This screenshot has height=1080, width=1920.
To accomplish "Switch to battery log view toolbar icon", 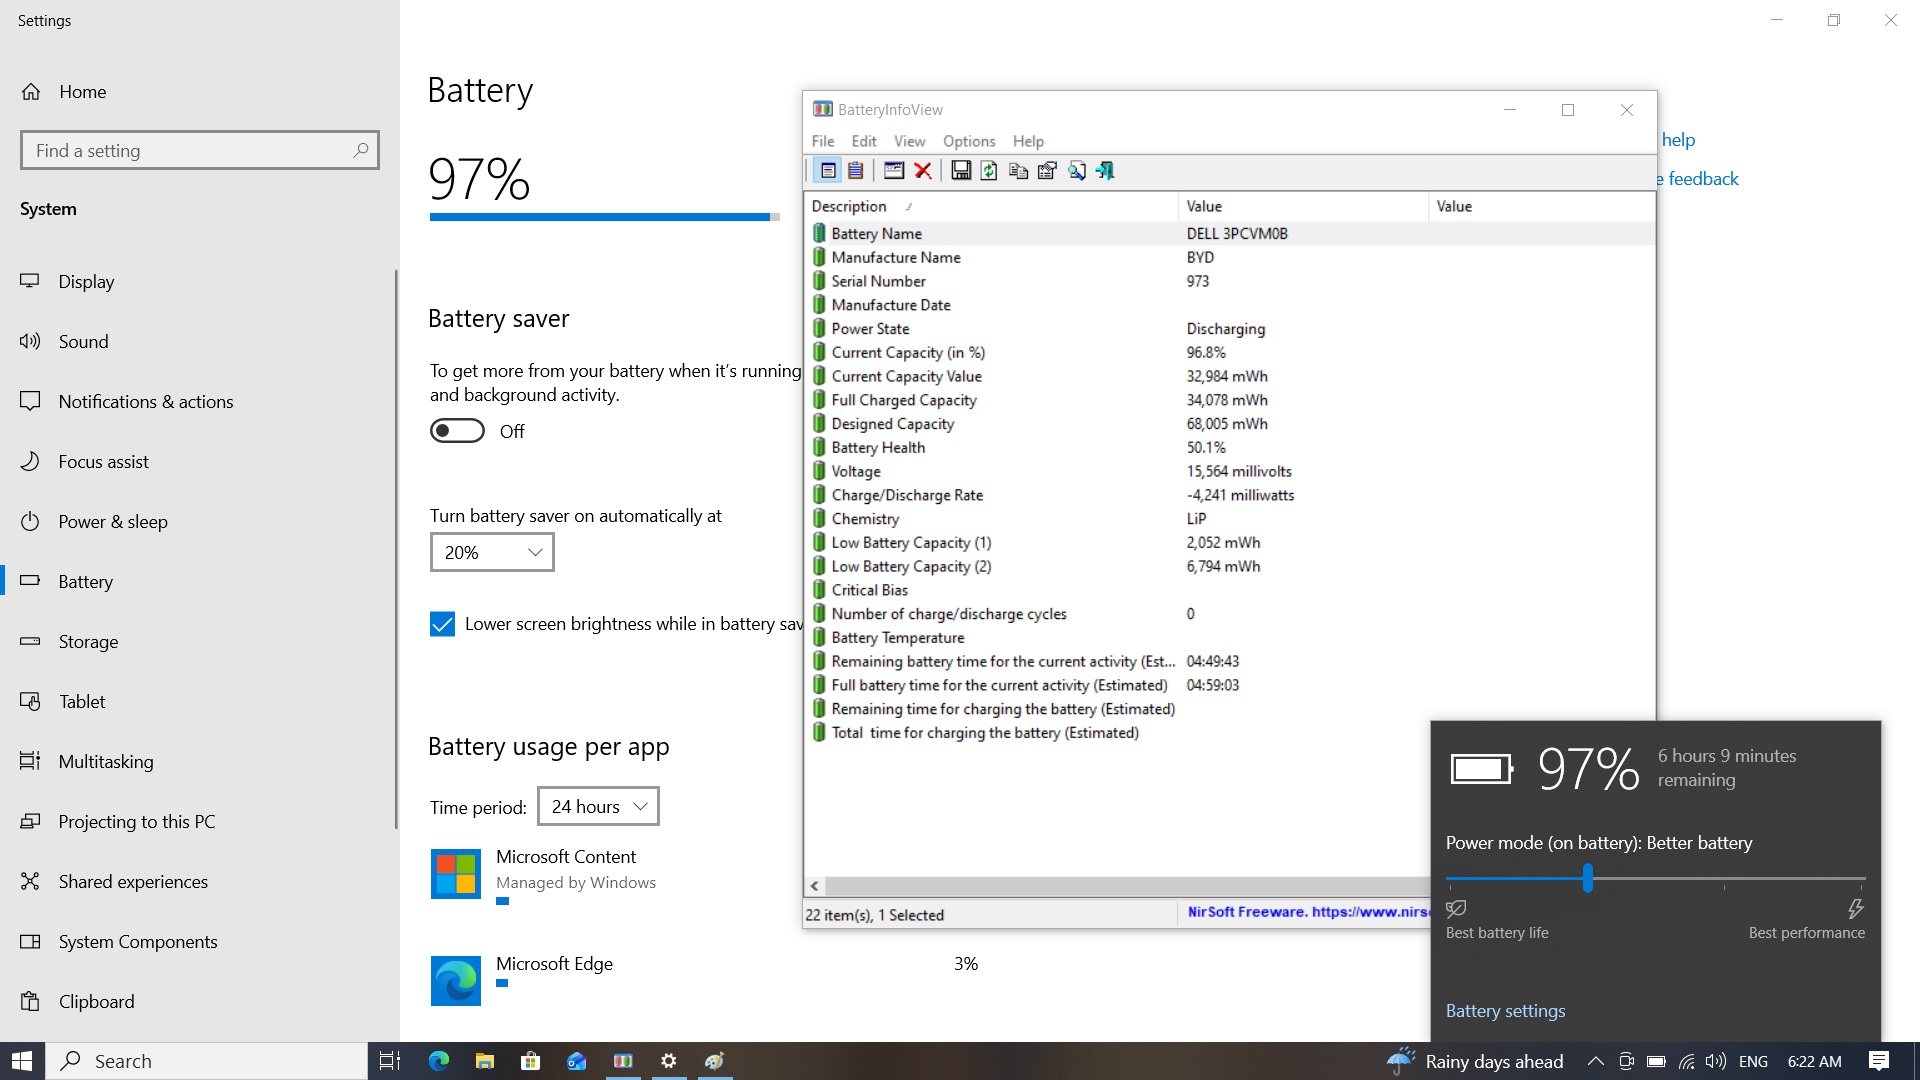I will tap(856, 170).
